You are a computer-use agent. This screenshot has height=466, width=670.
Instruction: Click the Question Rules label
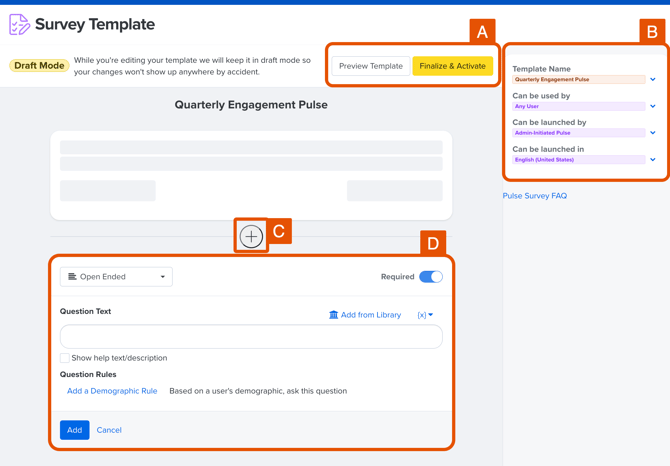point(88,374)
